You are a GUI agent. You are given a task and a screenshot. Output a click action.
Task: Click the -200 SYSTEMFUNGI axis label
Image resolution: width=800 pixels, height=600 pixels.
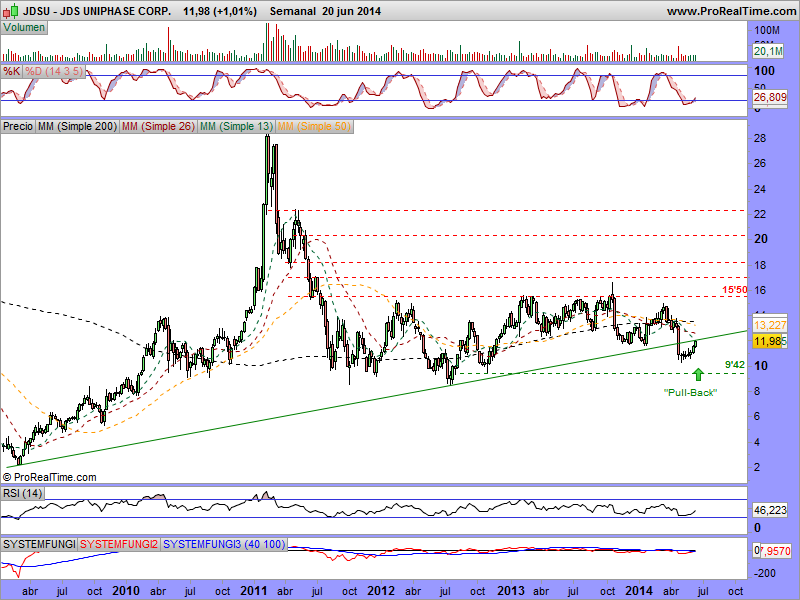click(x=765, y=573)
